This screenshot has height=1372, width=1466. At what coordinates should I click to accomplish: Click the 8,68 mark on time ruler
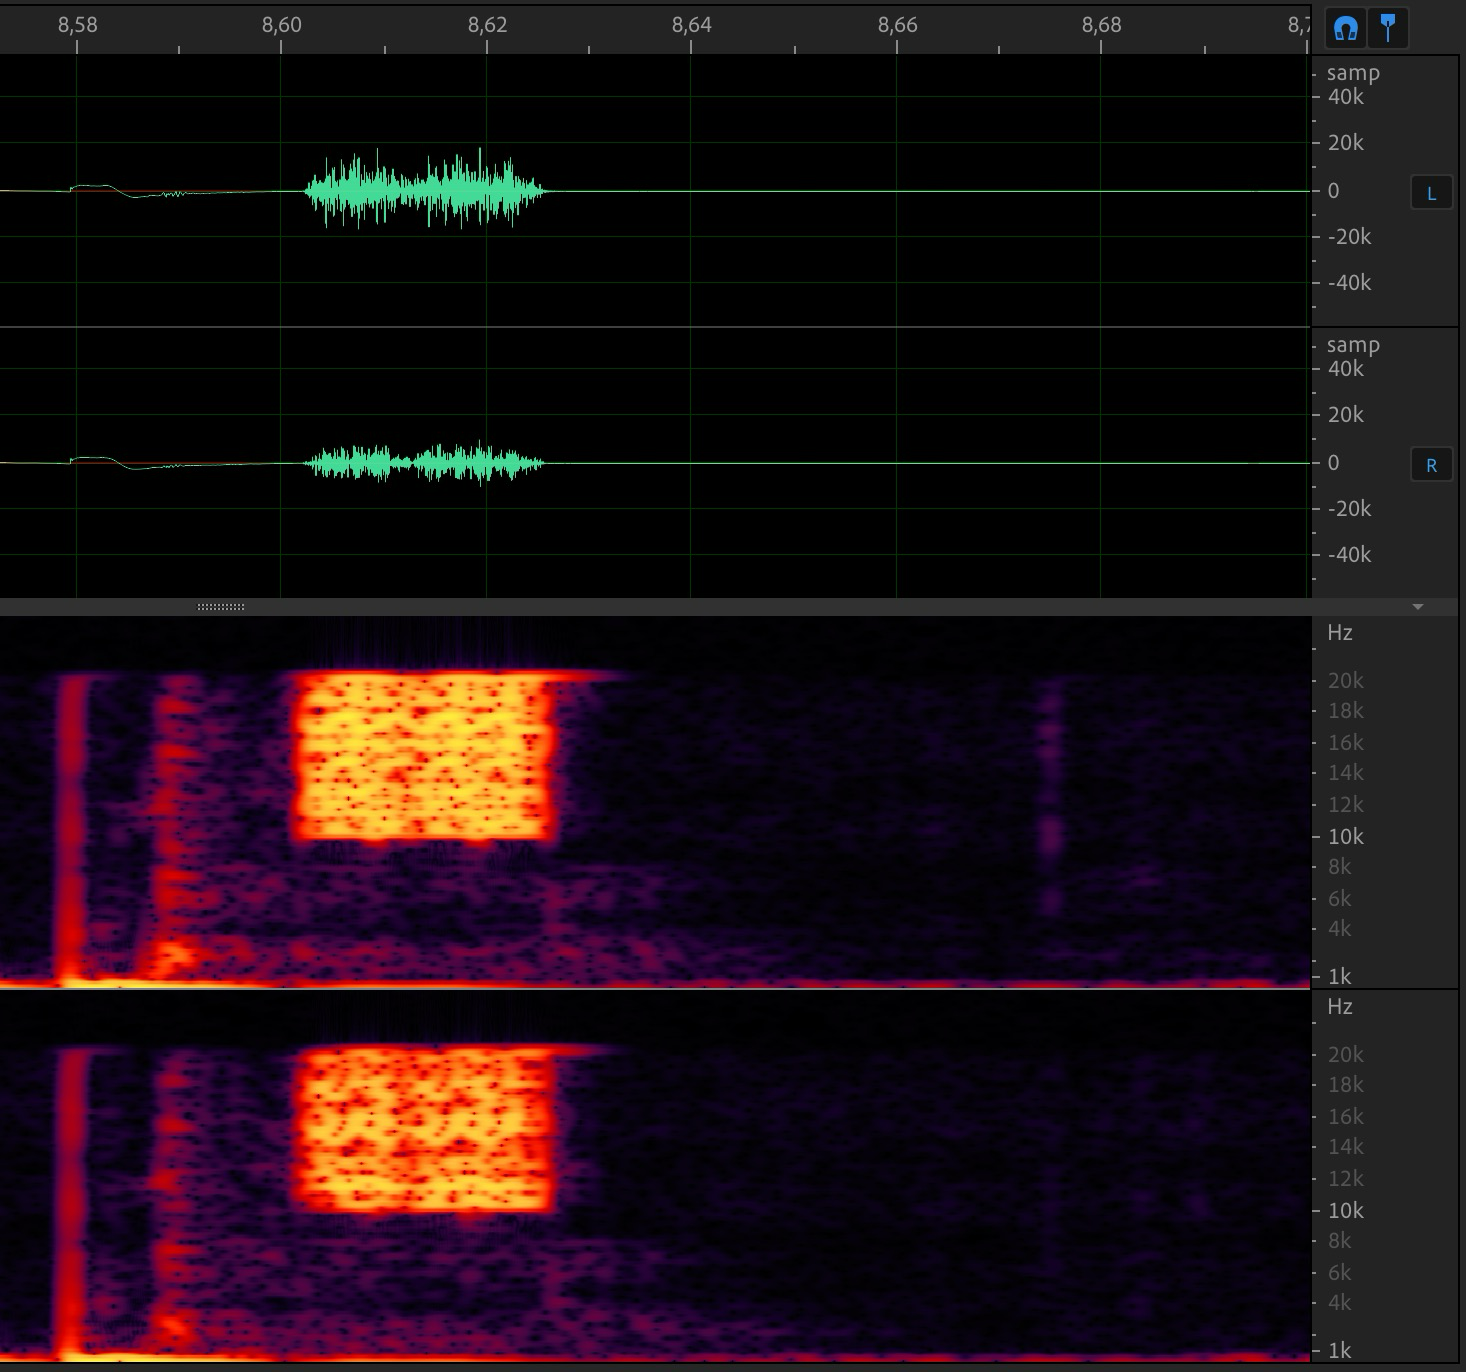pos(1101,25)
